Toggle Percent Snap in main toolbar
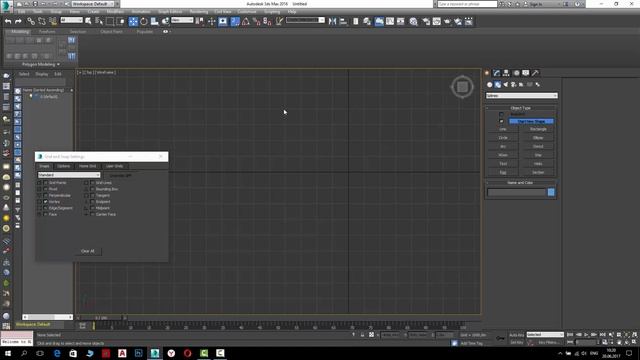 tap(257, 21)
